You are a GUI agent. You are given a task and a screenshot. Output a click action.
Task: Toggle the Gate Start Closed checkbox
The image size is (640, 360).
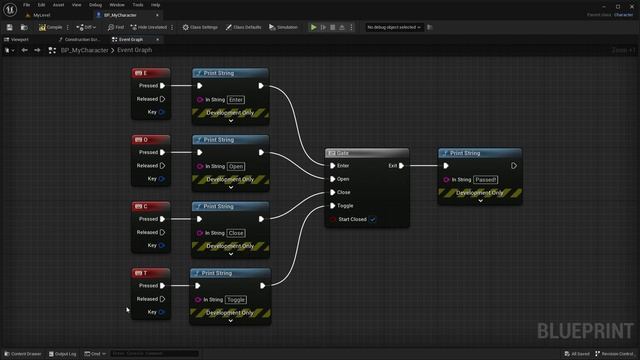coord(373,219)
